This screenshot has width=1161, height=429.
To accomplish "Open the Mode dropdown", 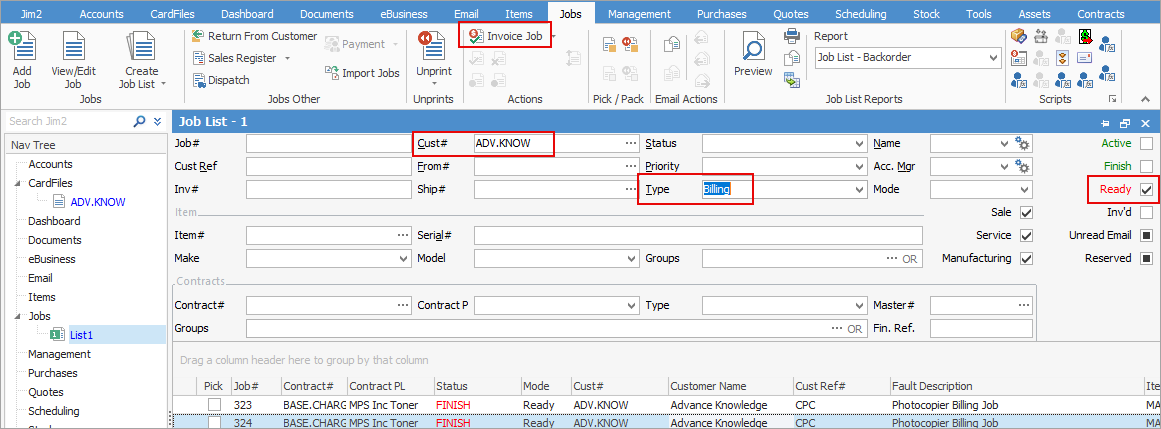I will [x=1025, y=190].
